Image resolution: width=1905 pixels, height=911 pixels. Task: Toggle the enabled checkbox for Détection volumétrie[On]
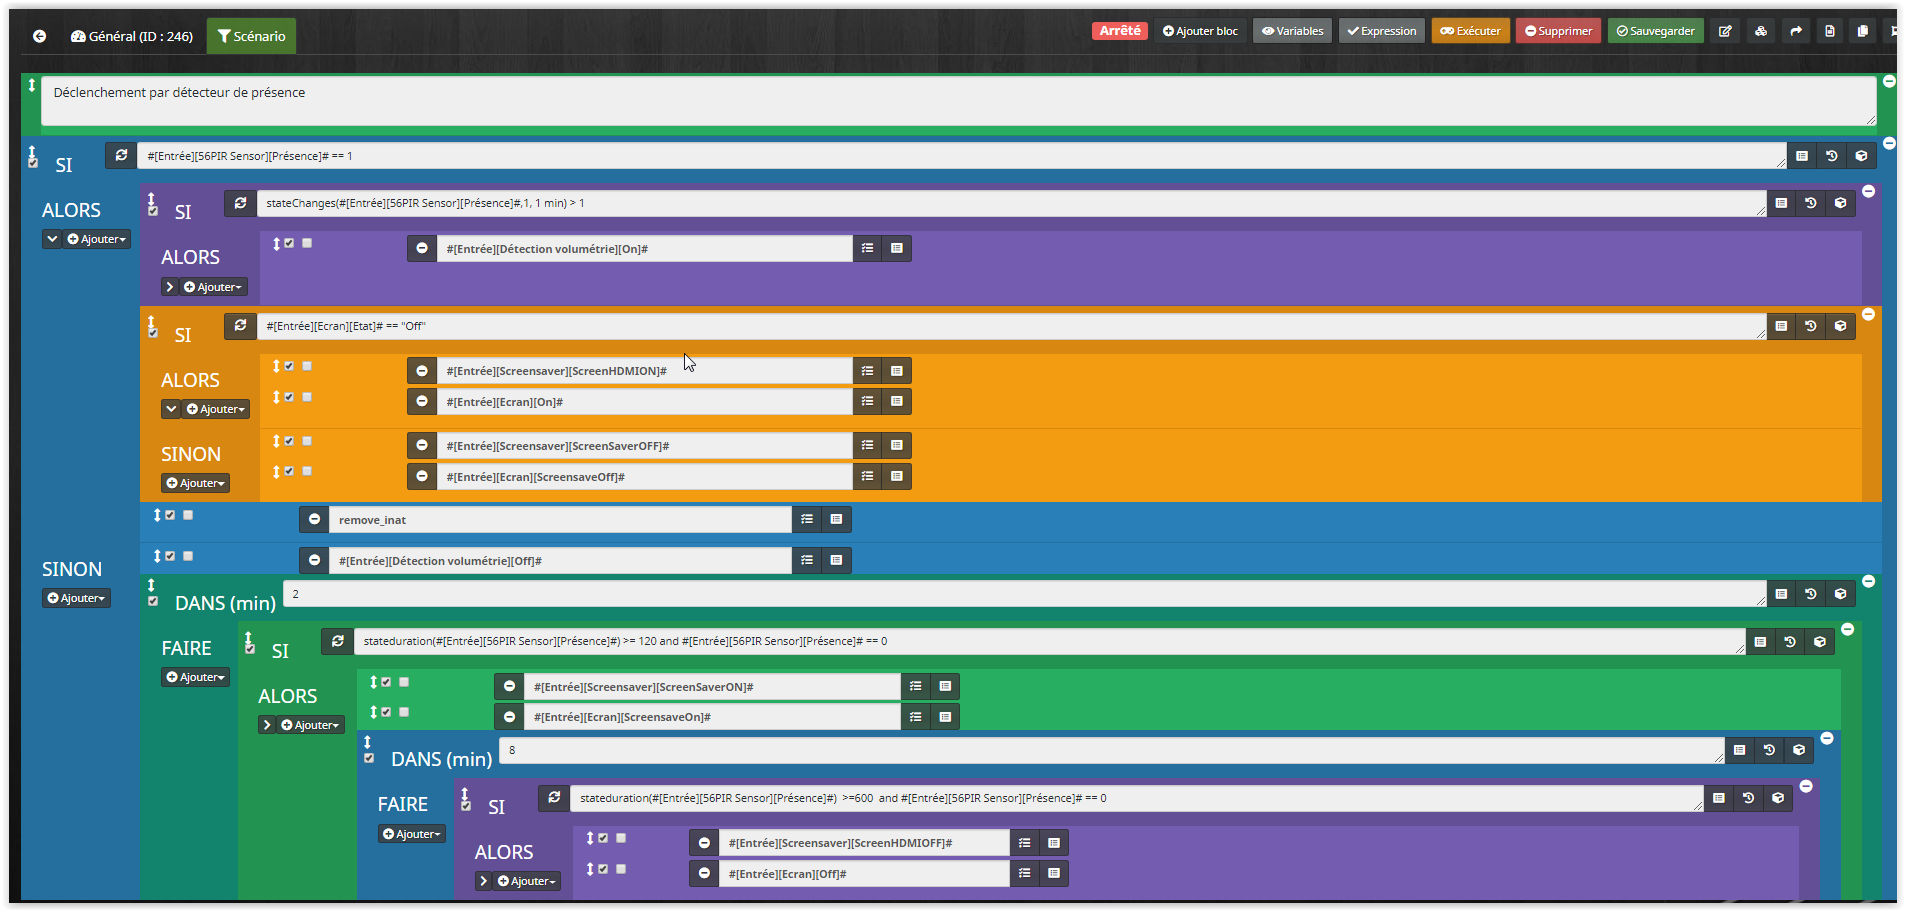[289, 243]
